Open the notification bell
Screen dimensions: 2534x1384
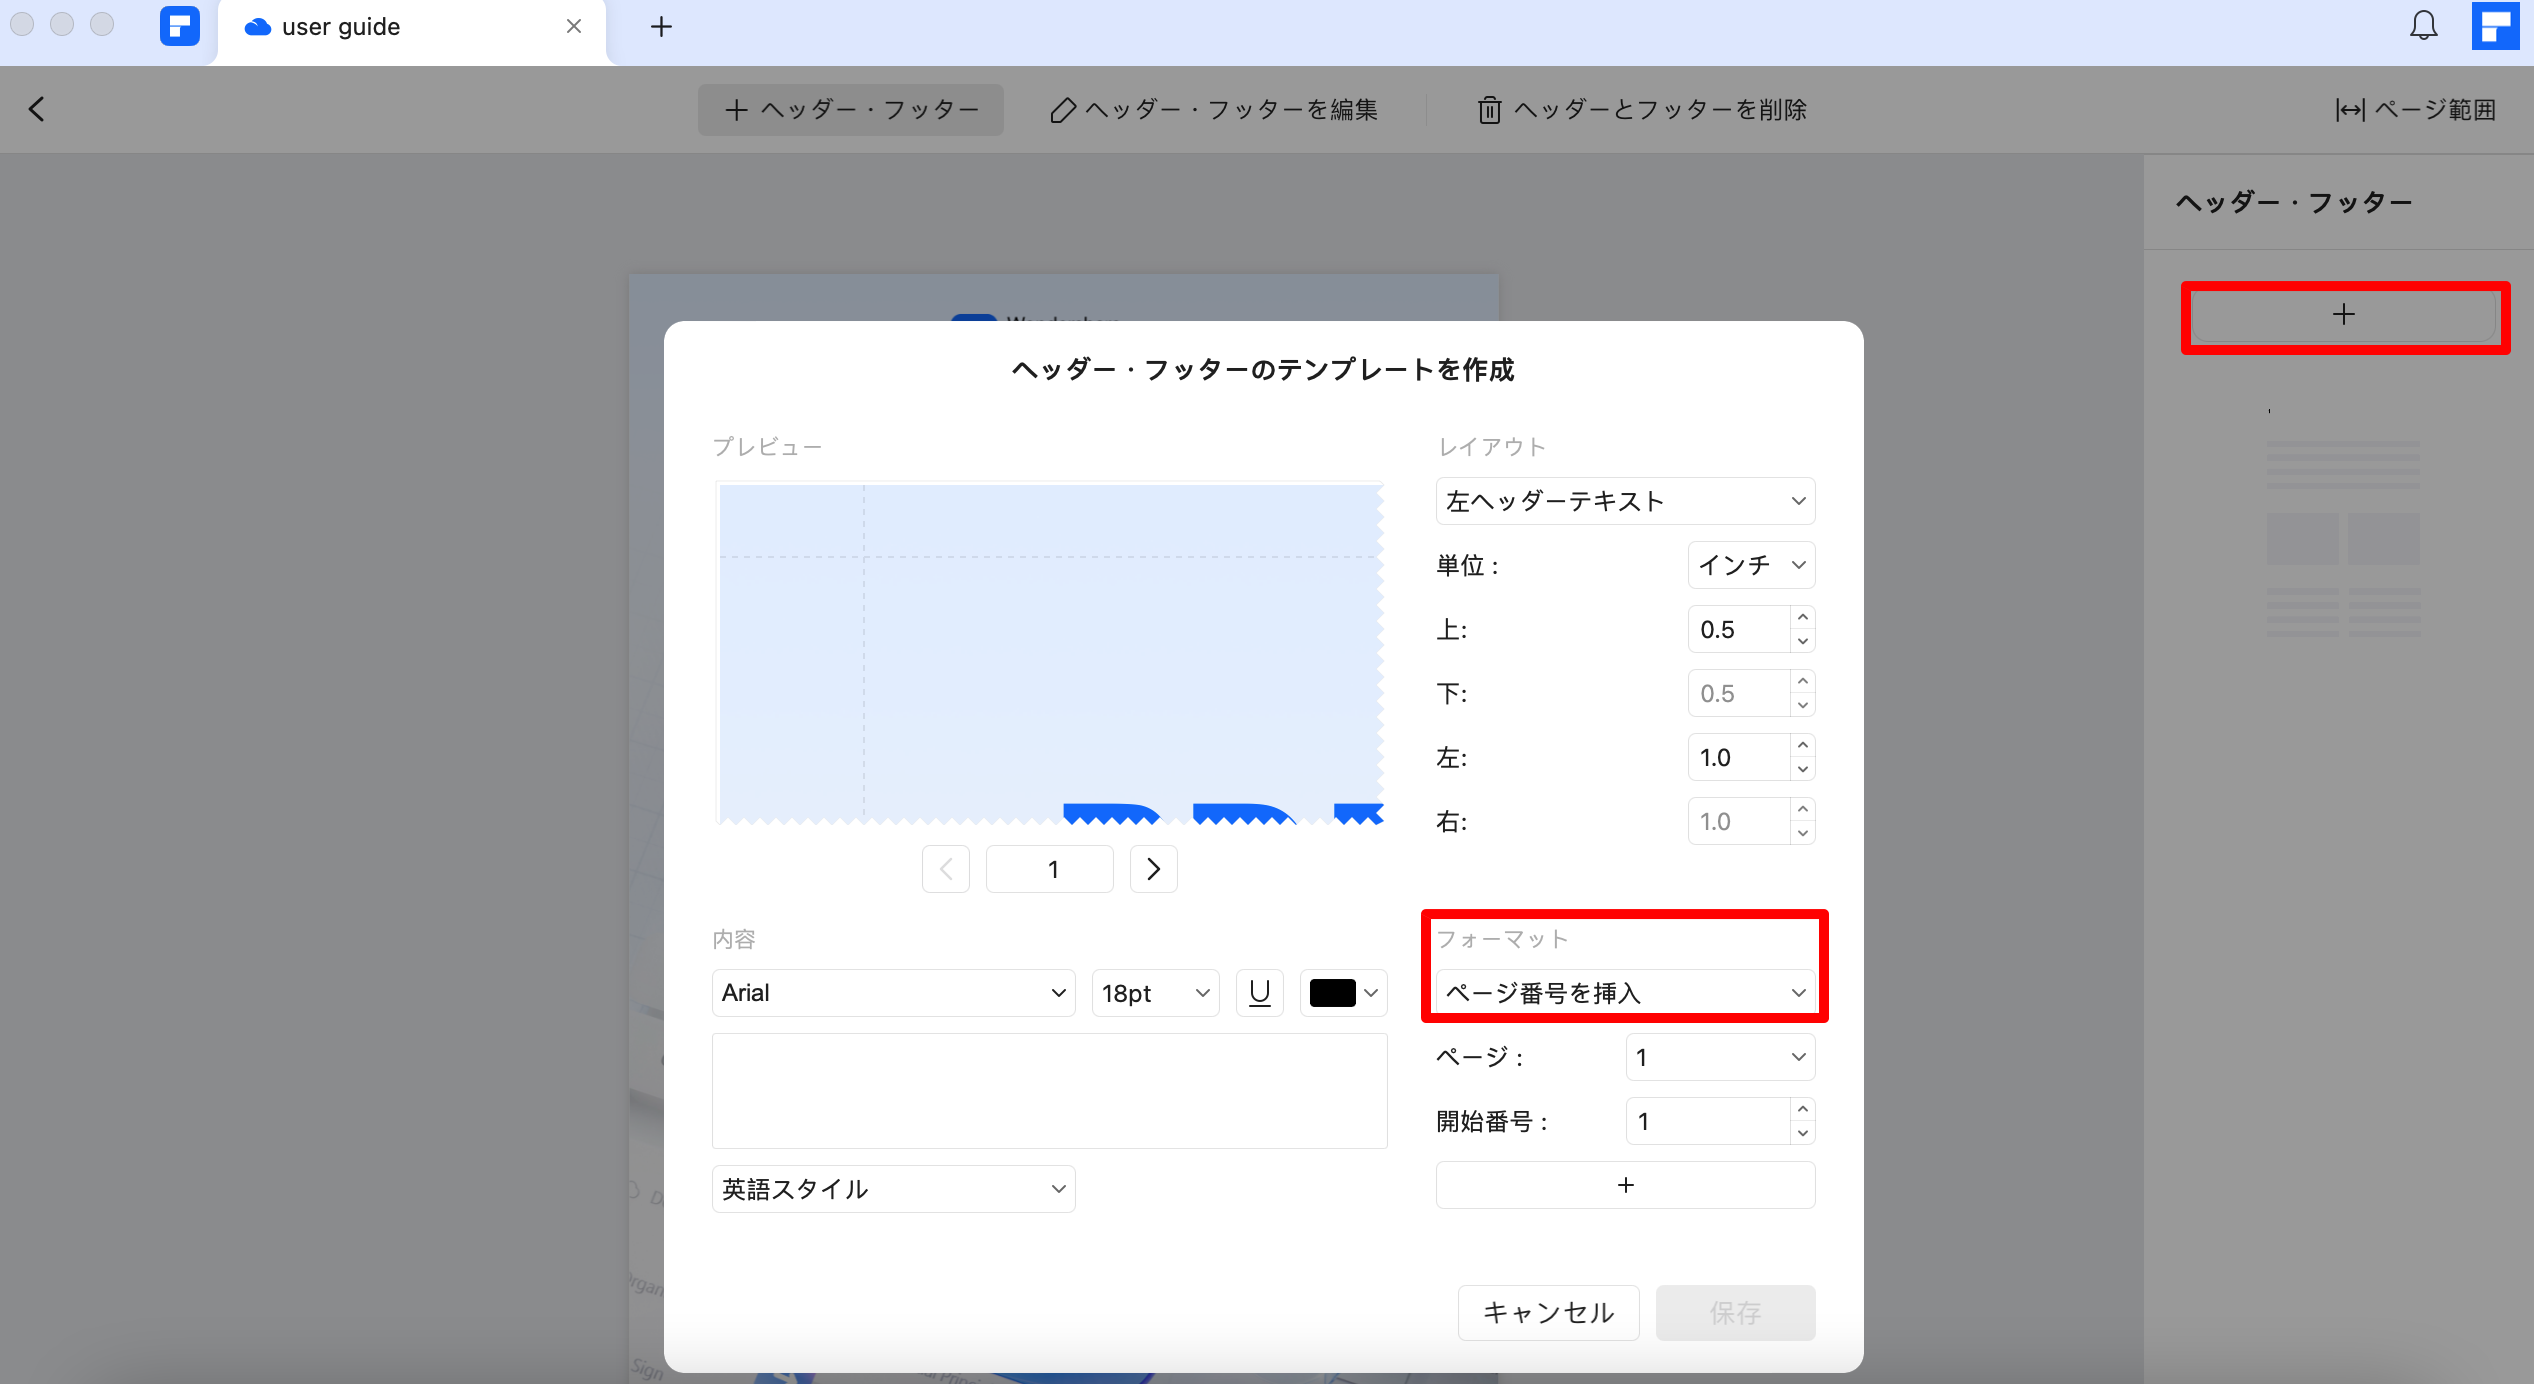coord(2423,26)
